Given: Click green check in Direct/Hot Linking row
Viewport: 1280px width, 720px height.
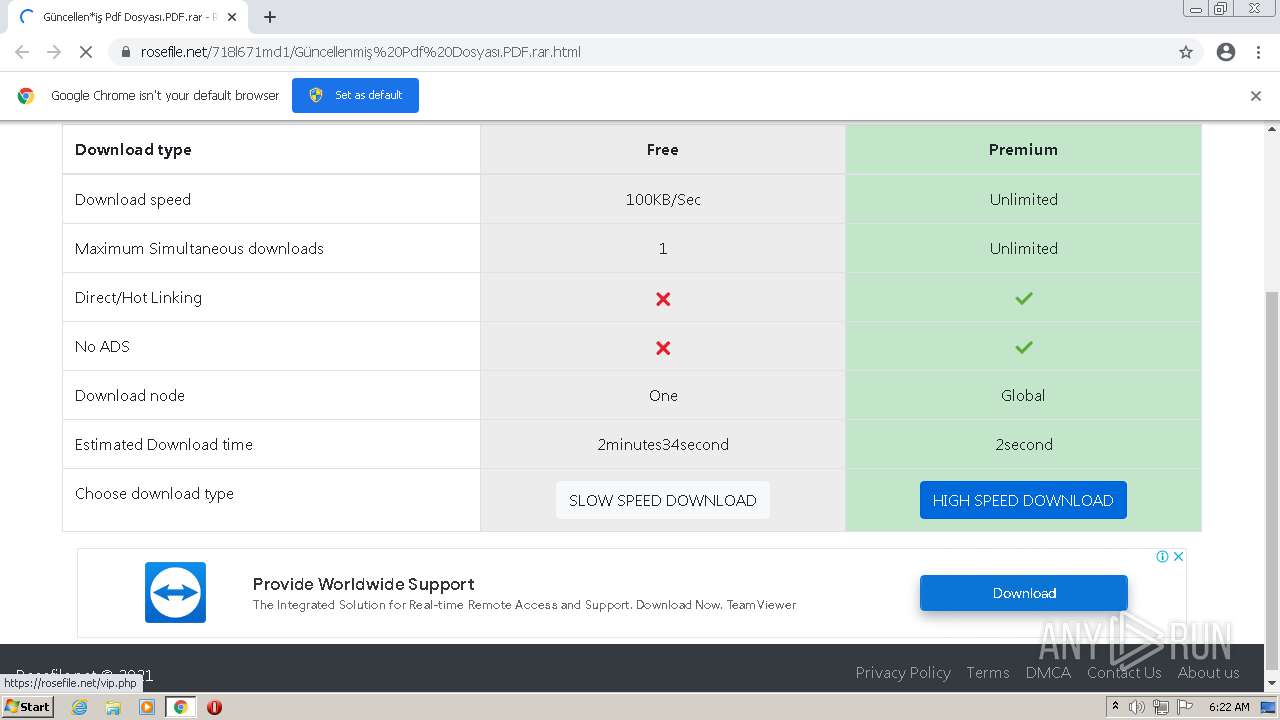Looking at the screenshot, I should (1023, 298).
